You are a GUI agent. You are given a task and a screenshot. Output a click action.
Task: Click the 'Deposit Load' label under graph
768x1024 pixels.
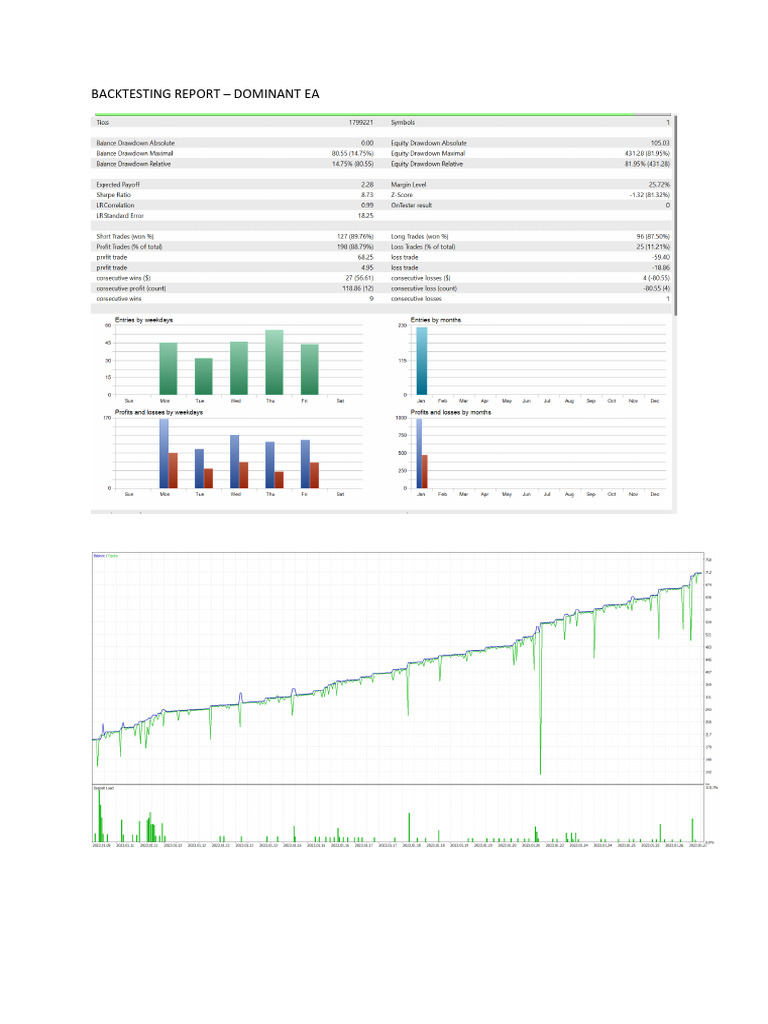click(x=104, y=788)
